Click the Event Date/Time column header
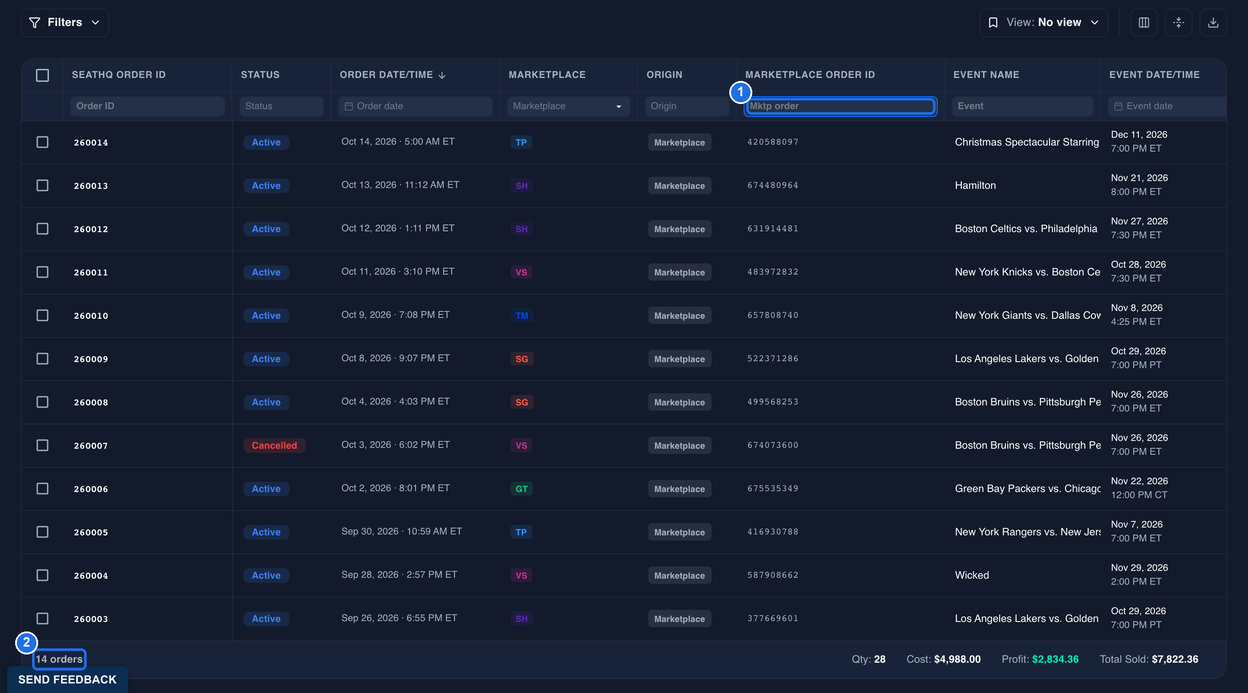Screen dimensions: 1248x693 1154,75
